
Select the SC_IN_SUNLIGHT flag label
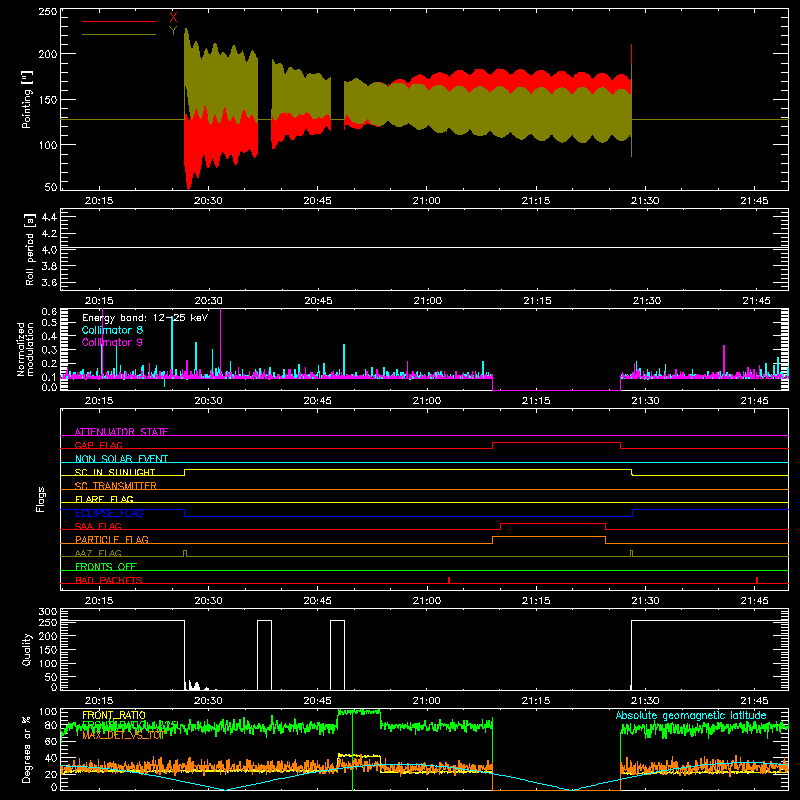115,472
